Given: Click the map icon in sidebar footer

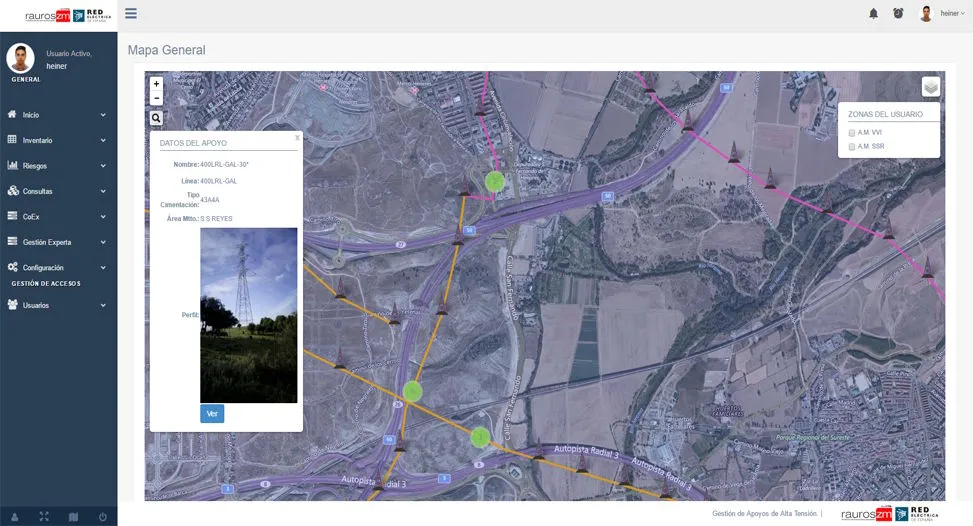Looking at the screenshot, I should (x=73, y=516).
